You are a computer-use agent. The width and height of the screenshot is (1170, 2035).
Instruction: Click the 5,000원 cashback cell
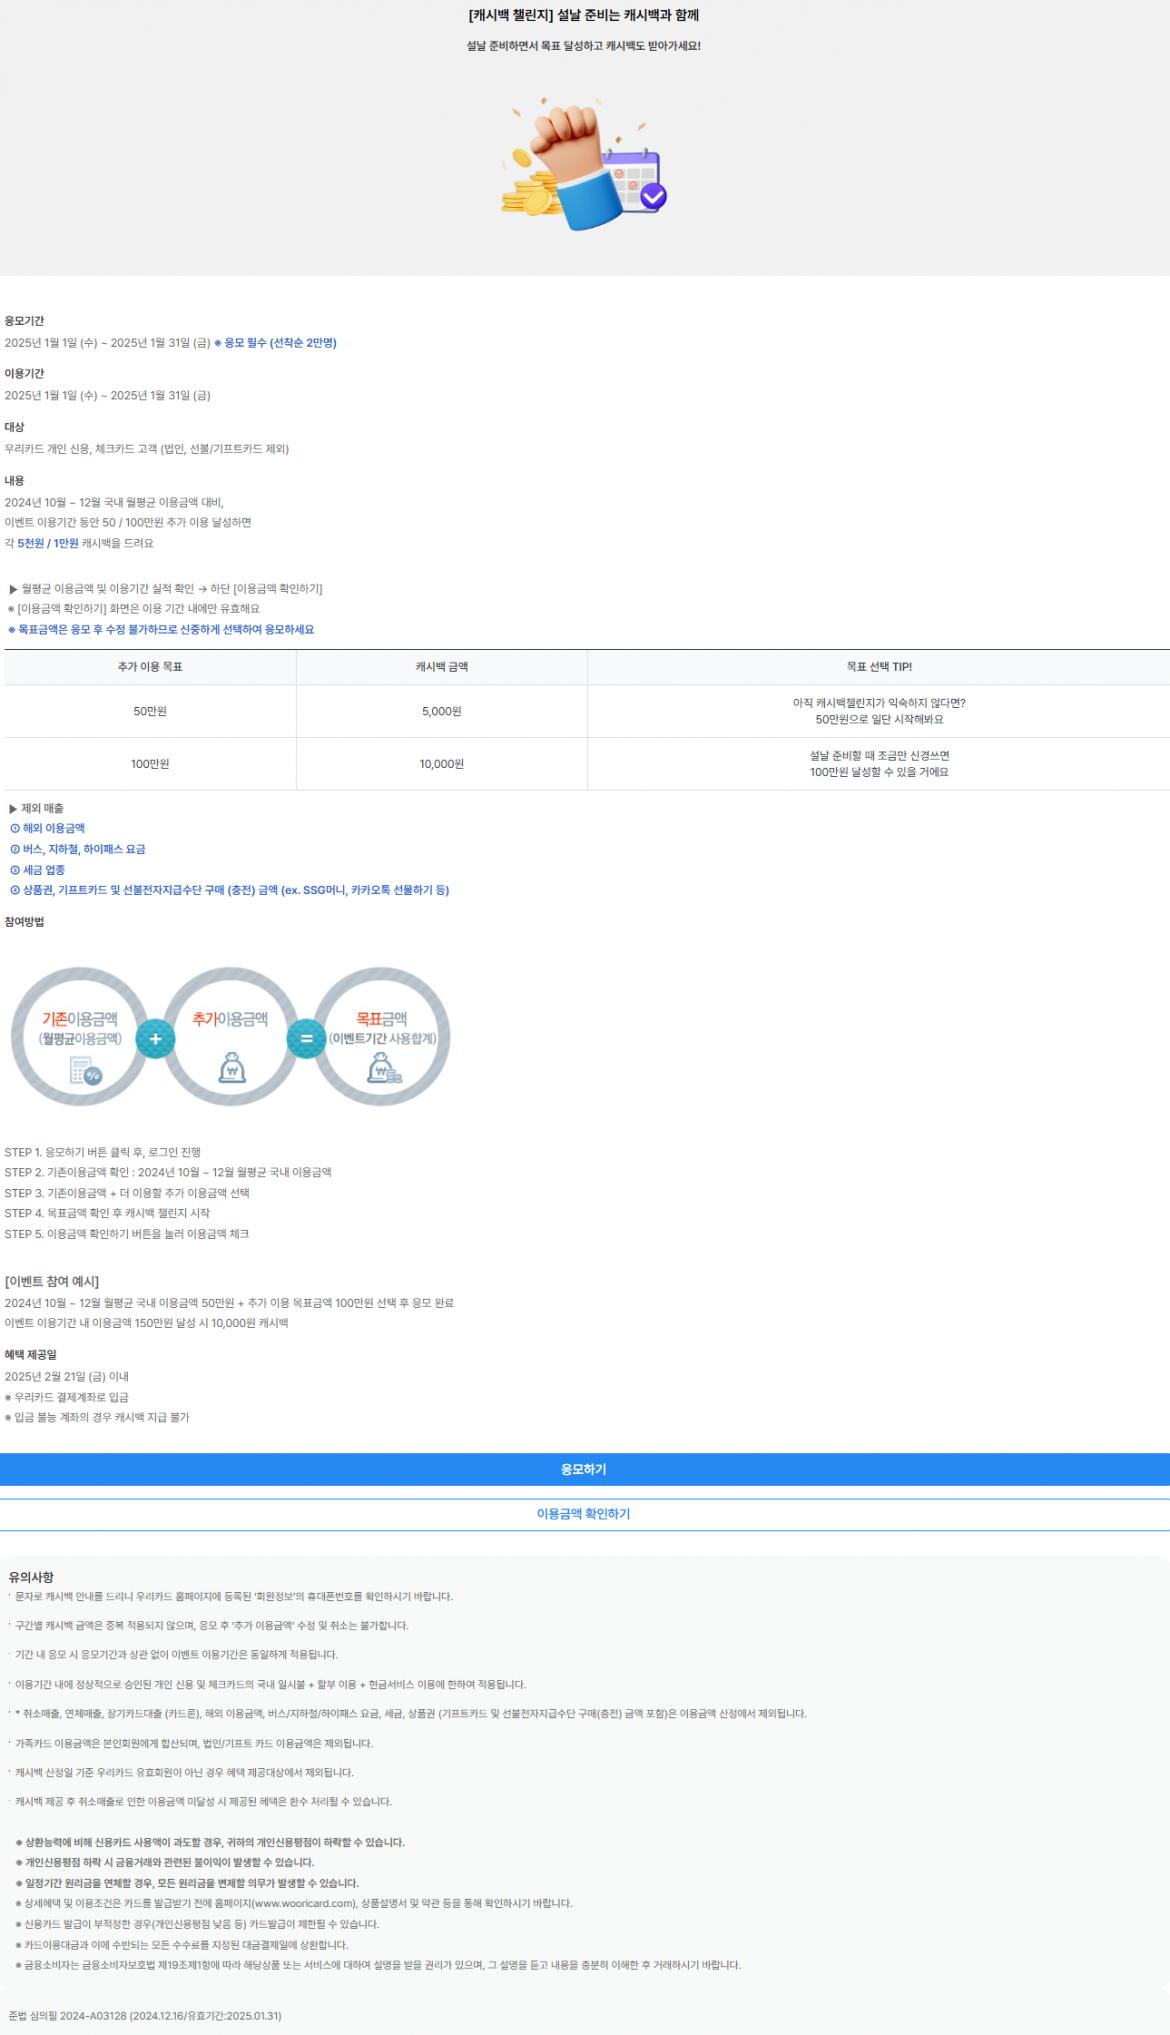point(442,711)
